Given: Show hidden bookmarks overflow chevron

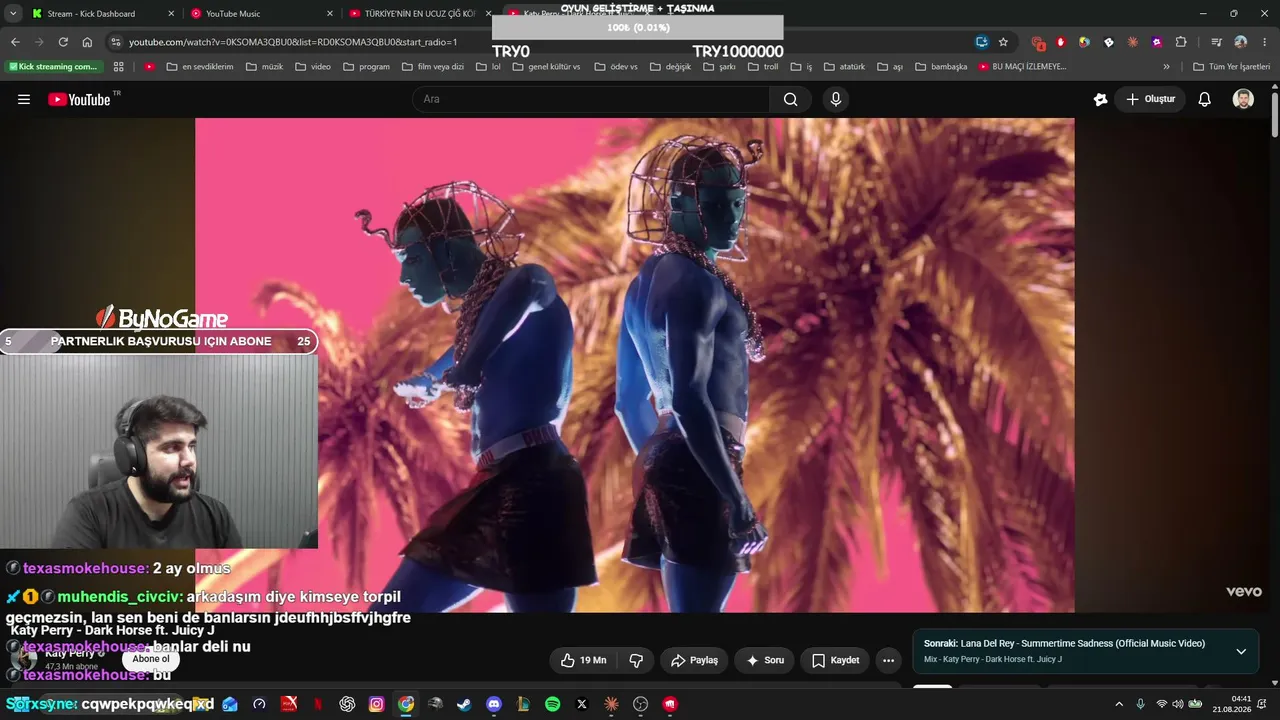Looking at the screenshot, I should click(x=1166, y=67).
